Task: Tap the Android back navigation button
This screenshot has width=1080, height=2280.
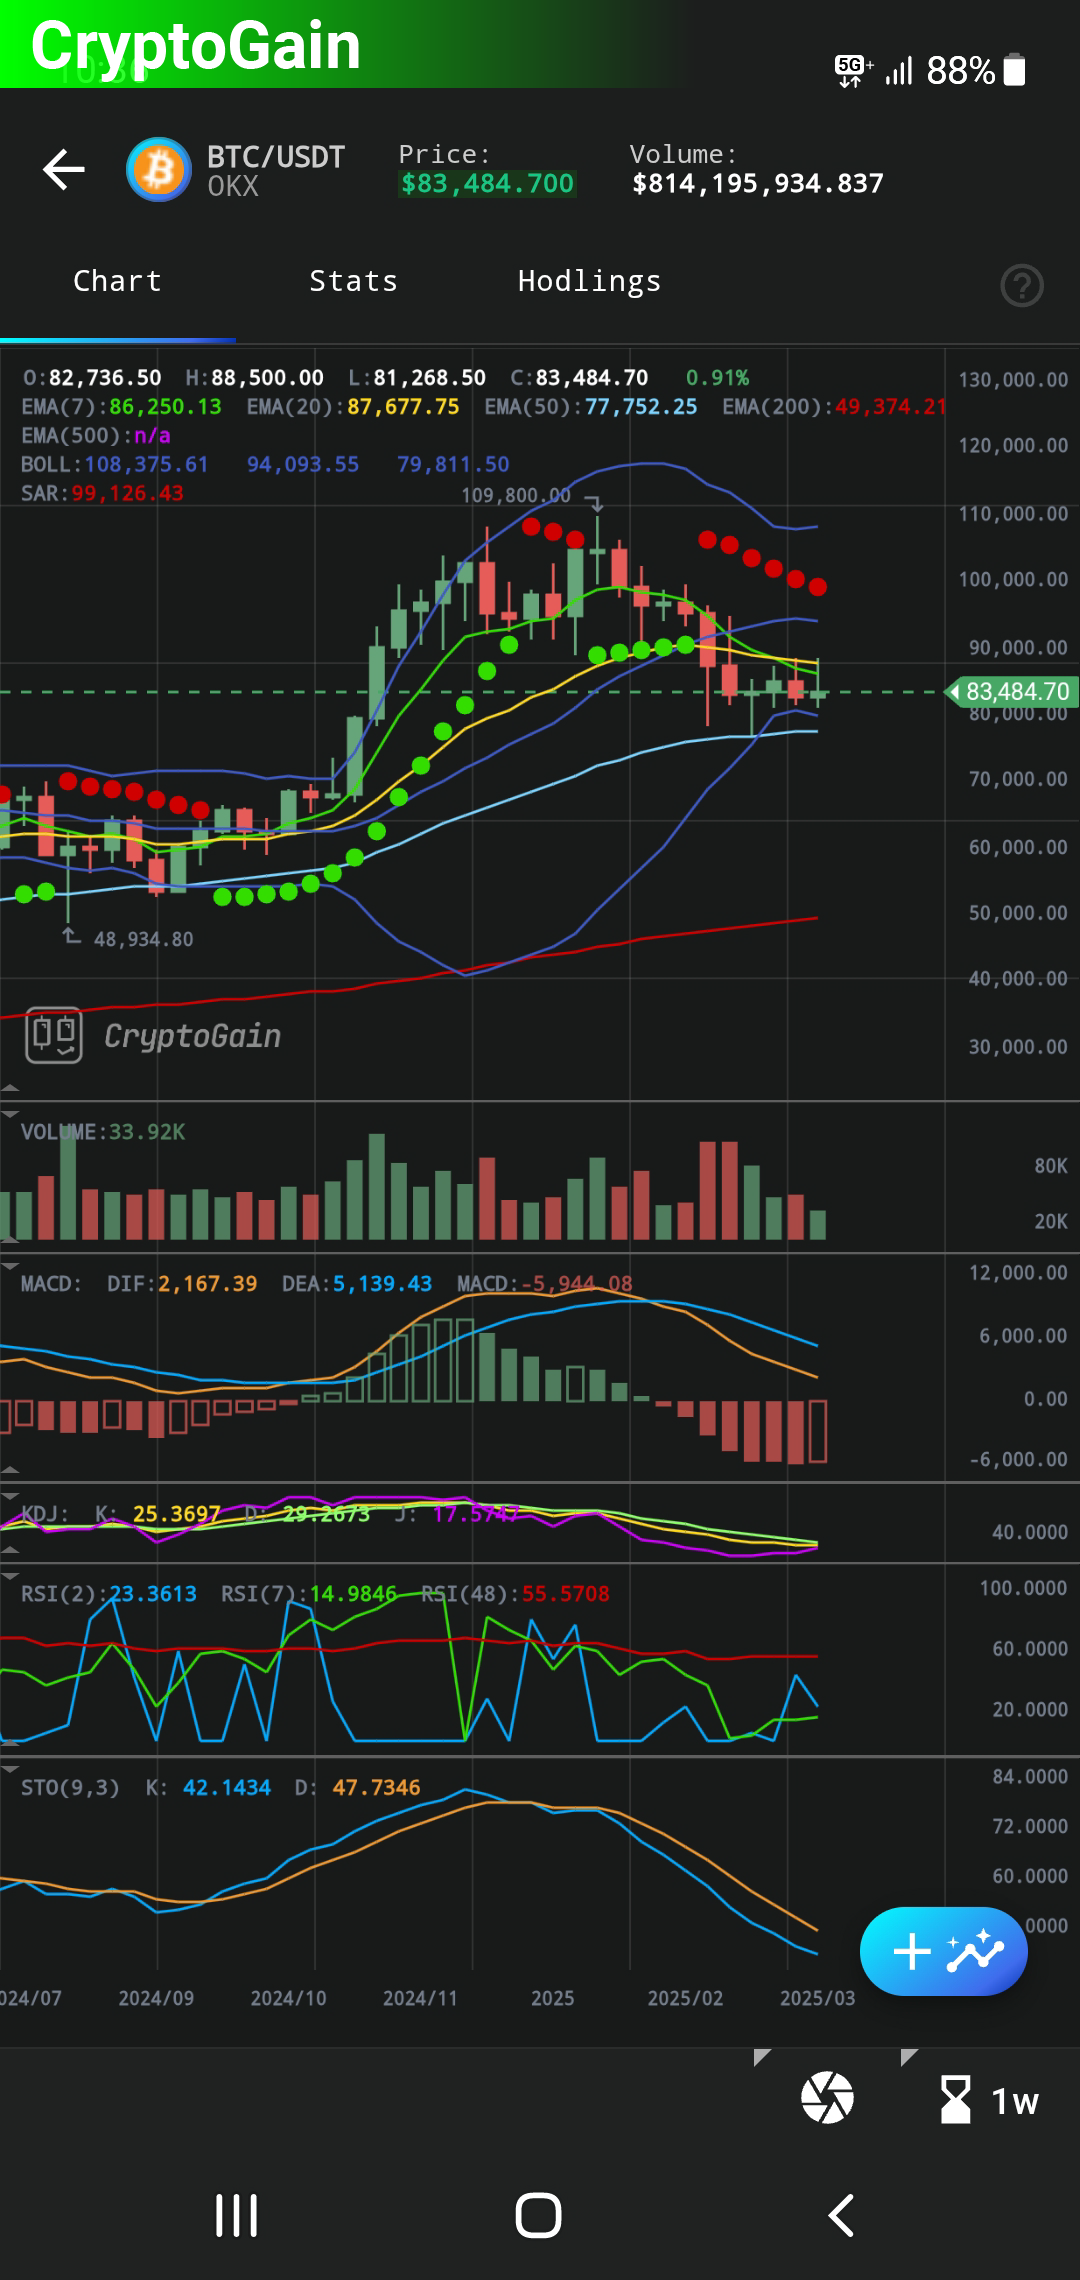Action: (841, 2215)
